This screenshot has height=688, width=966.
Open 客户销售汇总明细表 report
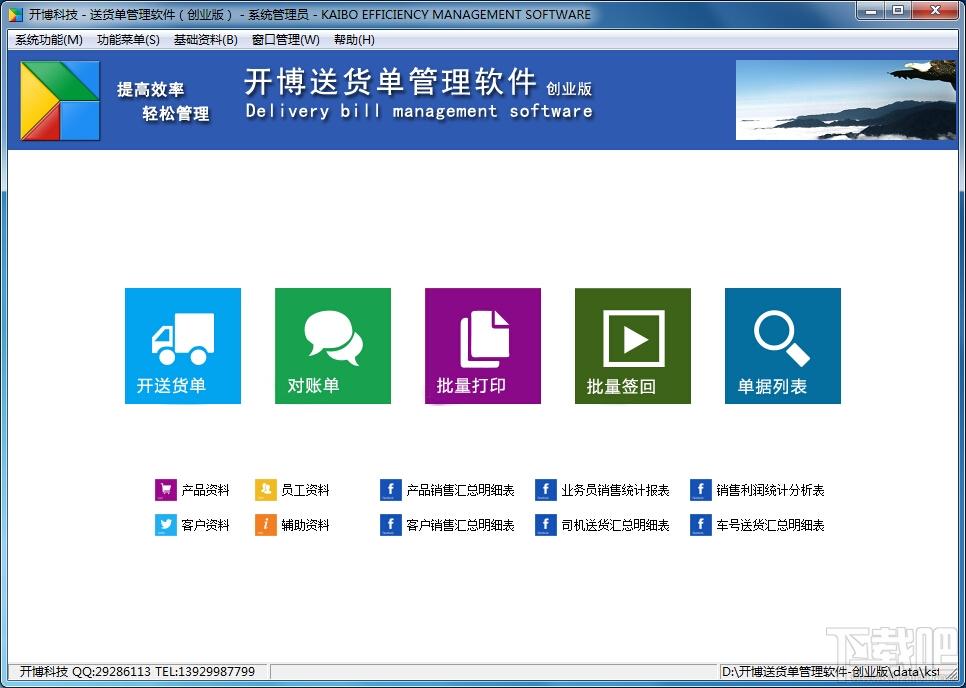(460, 525)
